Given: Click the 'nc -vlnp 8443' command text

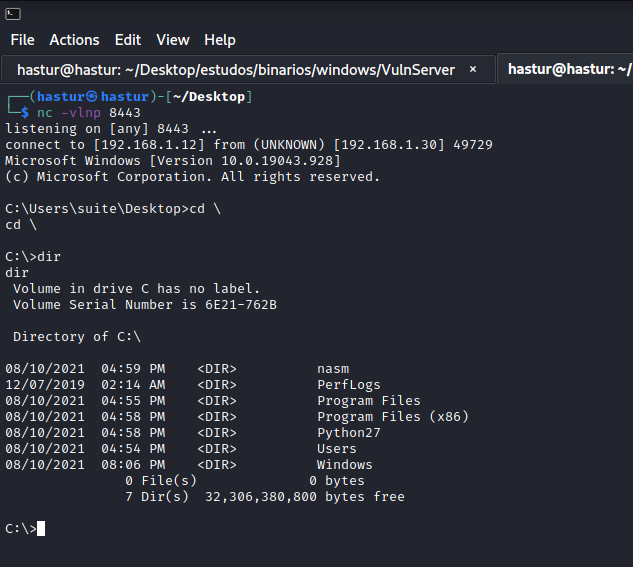Looking at the screenshot, I should [89, 113].
